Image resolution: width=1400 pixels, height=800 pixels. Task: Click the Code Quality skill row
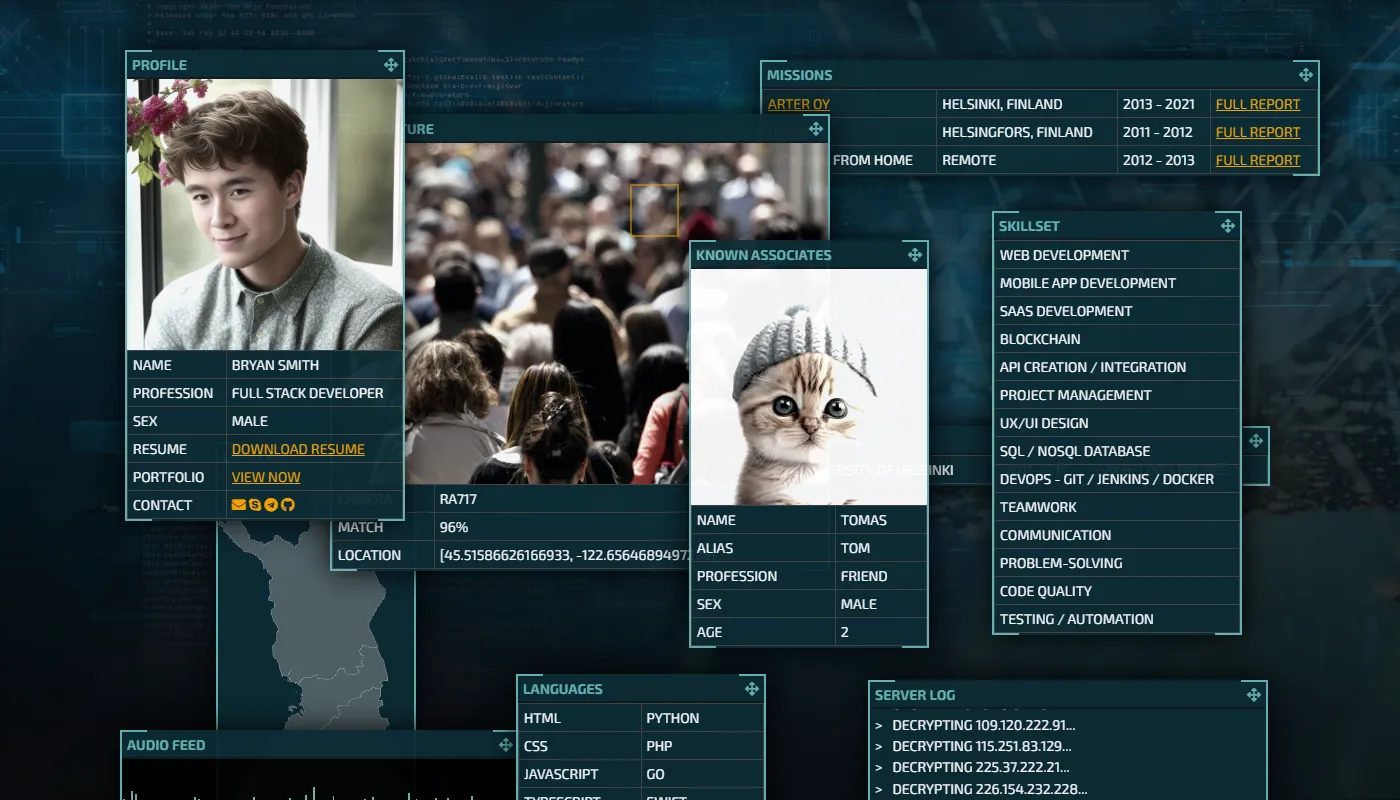pos(1117,591)
